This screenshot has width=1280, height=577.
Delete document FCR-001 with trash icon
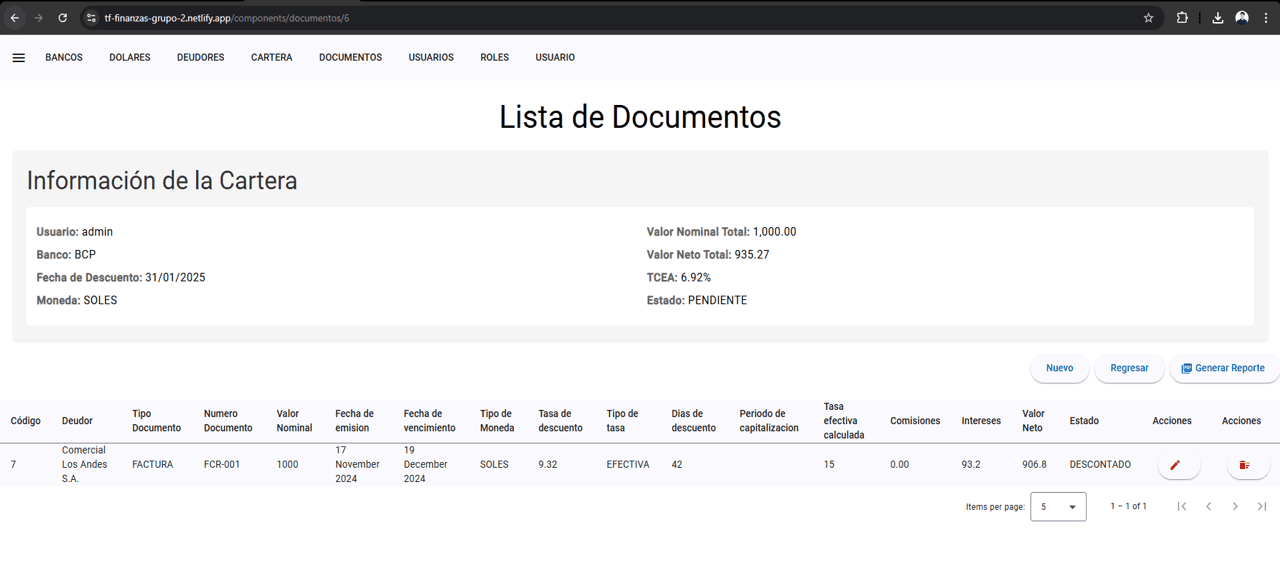coord(1245,465)
